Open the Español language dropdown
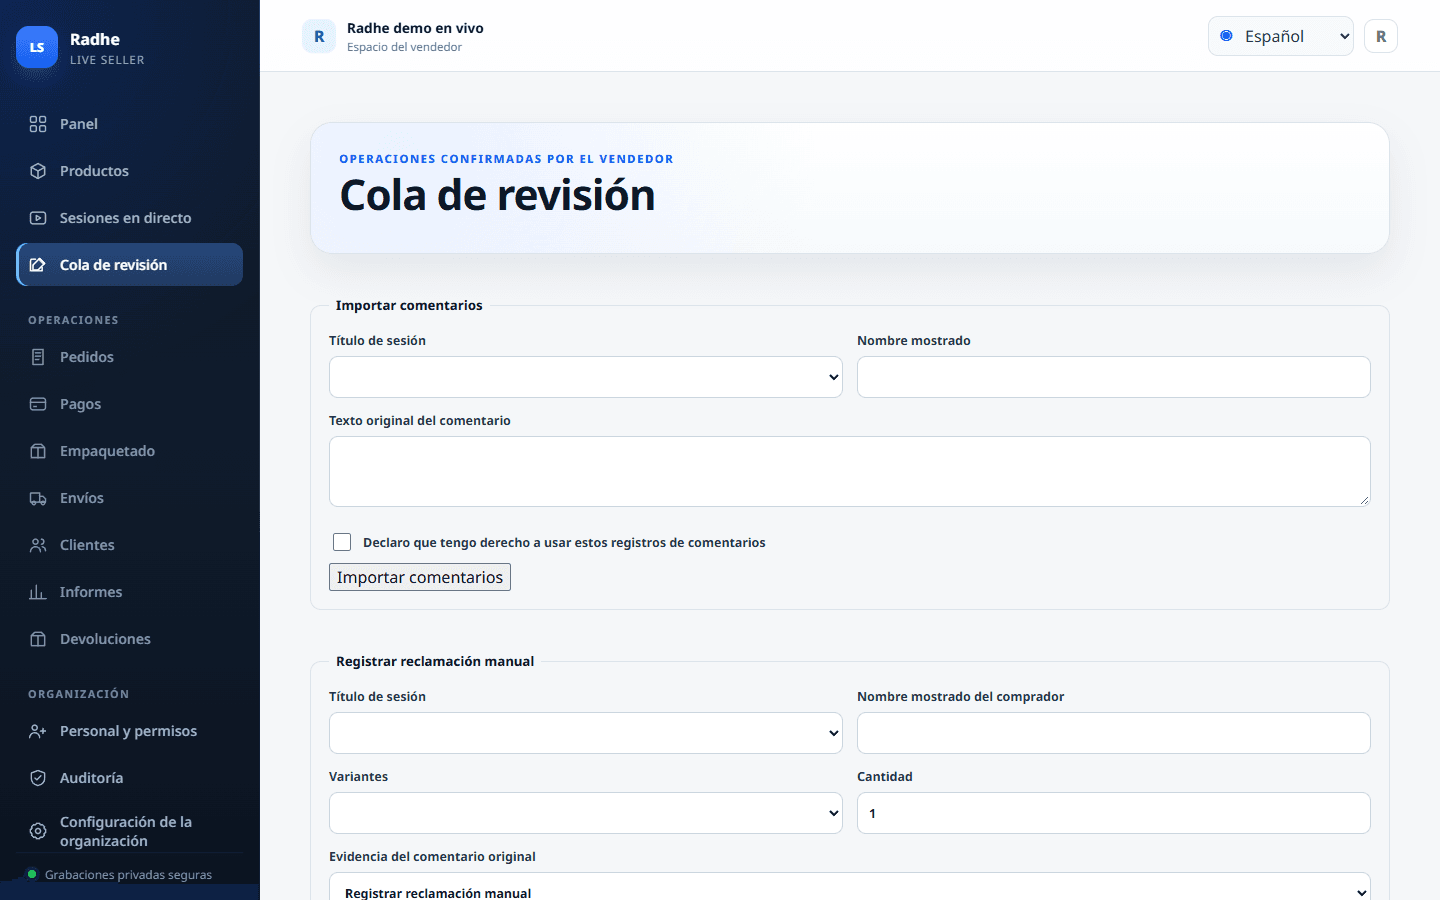Viewport: 1440px width, 900px height. [x=1281, y=36]
